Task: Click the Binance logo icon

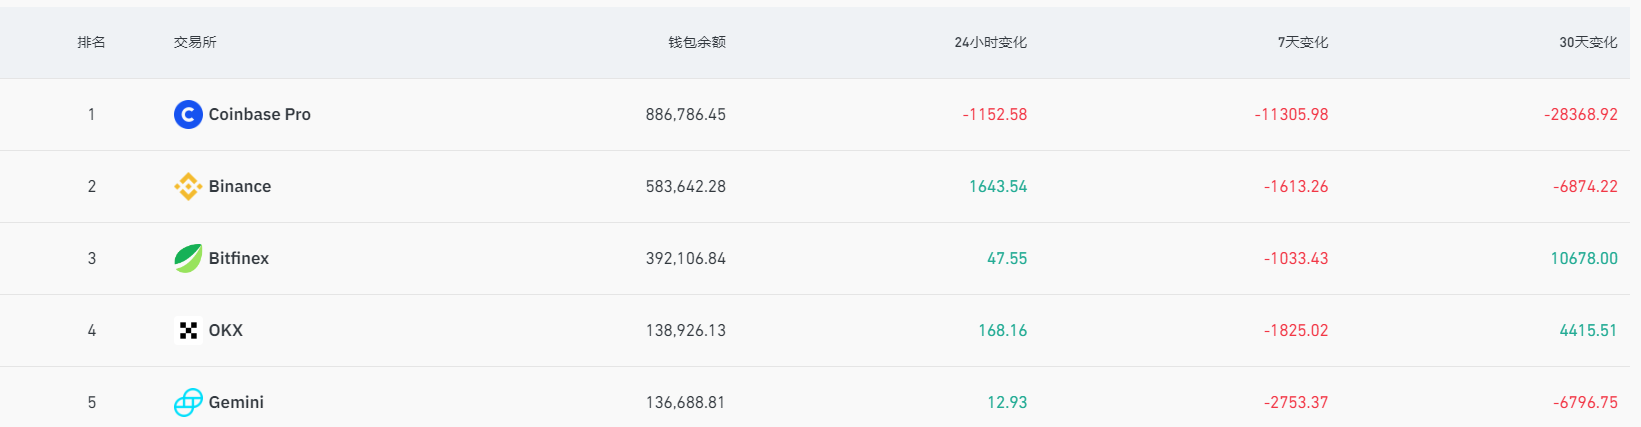Action: (x=188, y=187)
